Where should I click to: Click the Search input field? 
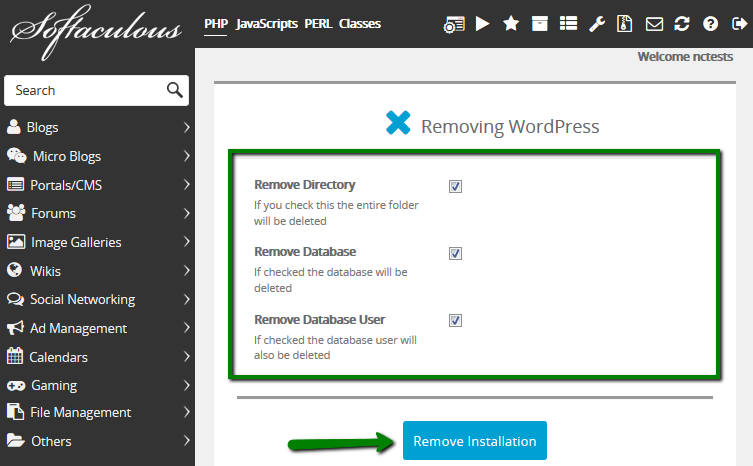tap(85, 90)
